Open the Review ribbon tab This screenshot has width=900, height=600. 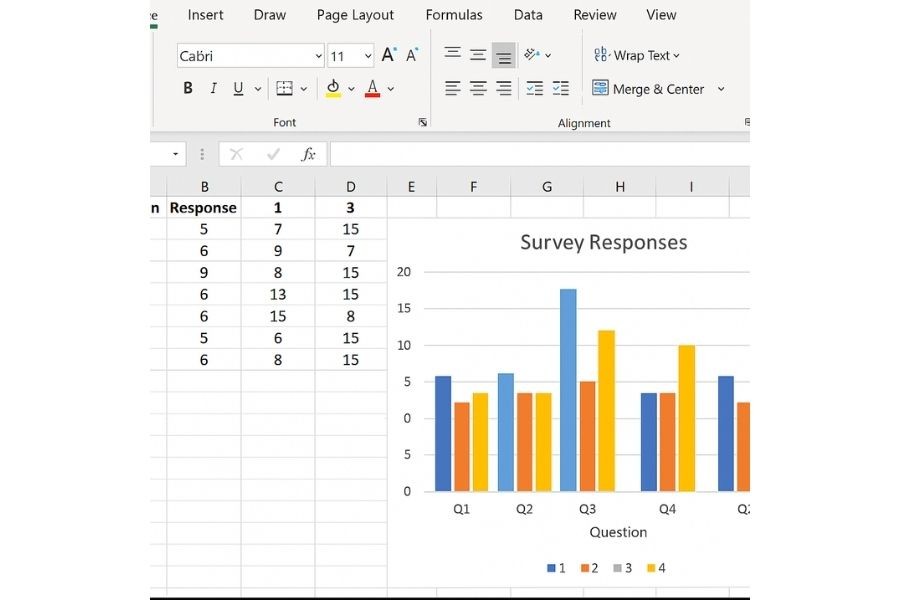595,15
